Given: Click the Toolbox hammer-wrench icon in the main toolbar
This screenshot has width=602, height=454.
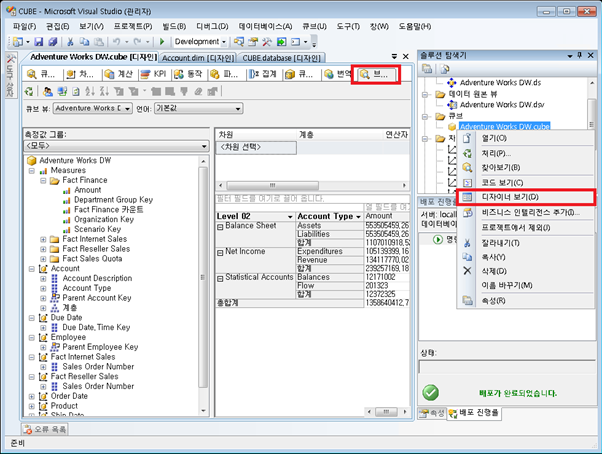Looking at the screenshot, I should click(x=267, y=41).
